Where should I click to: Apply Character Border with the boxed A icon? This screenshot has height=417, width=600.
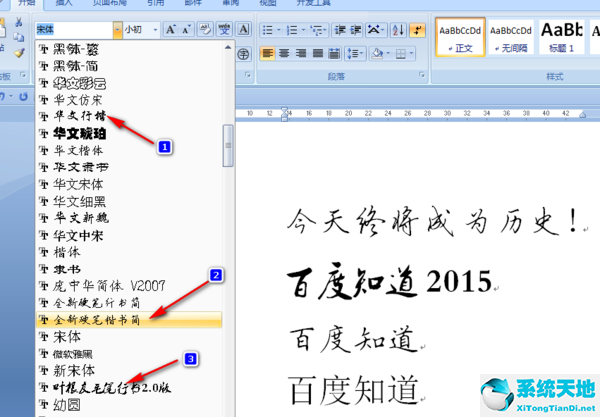[x=243, y=29]
